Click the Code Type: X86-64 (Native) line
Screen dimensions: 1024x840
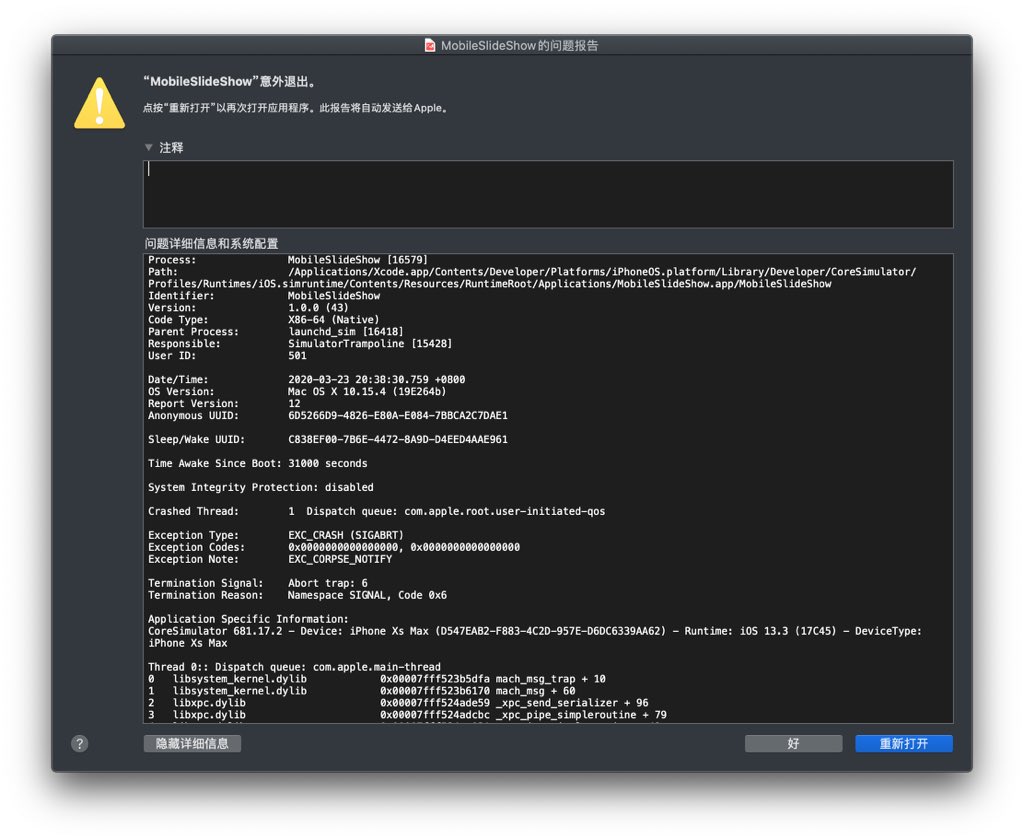(x=263, y=320)
